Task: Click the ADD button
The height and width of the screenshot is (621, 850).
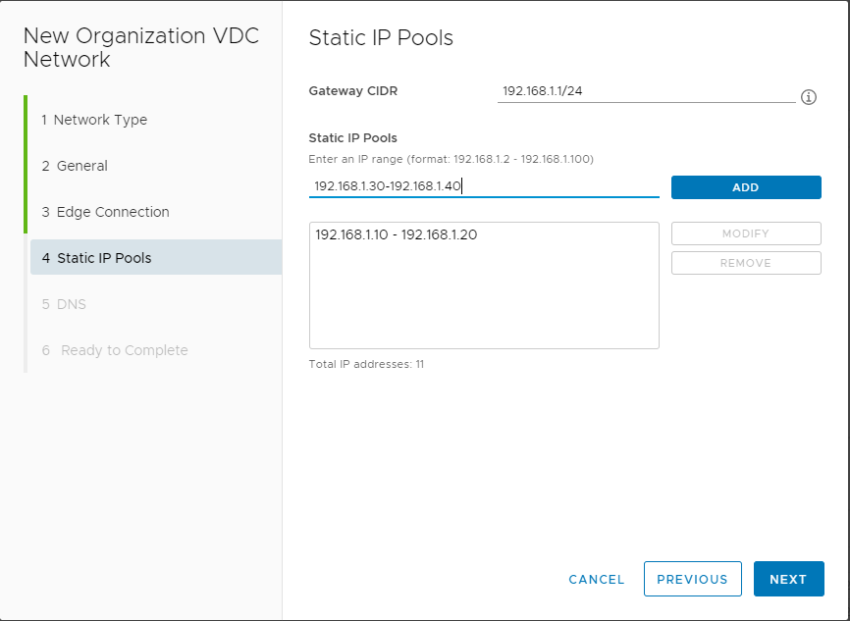Action: 745,187
